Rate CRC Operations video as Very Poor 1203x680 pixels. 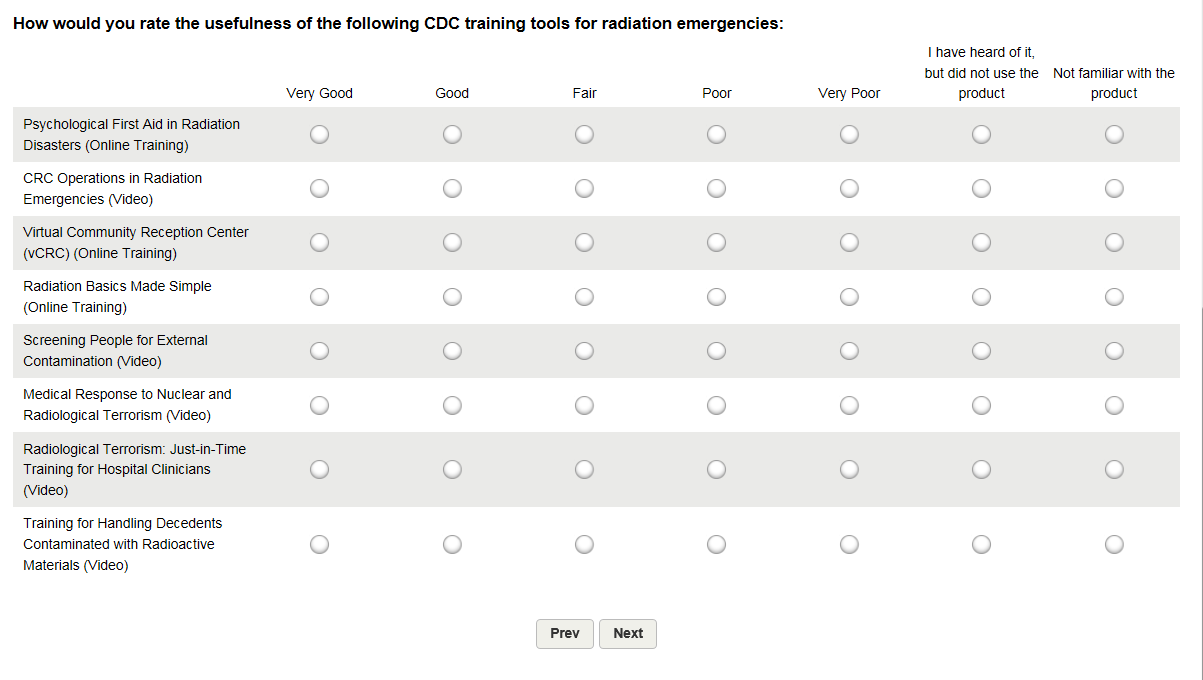click(x=849, y=188)
